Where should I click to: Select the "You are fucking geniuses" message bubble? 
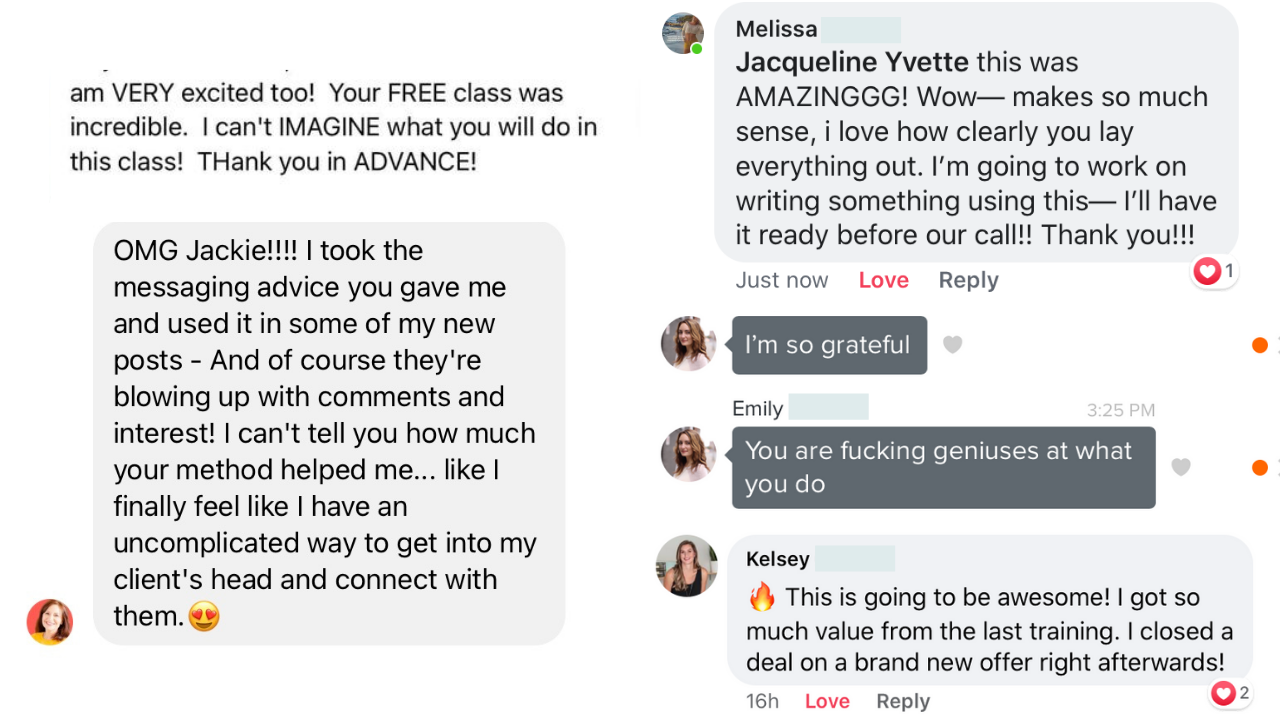(943, 467)
